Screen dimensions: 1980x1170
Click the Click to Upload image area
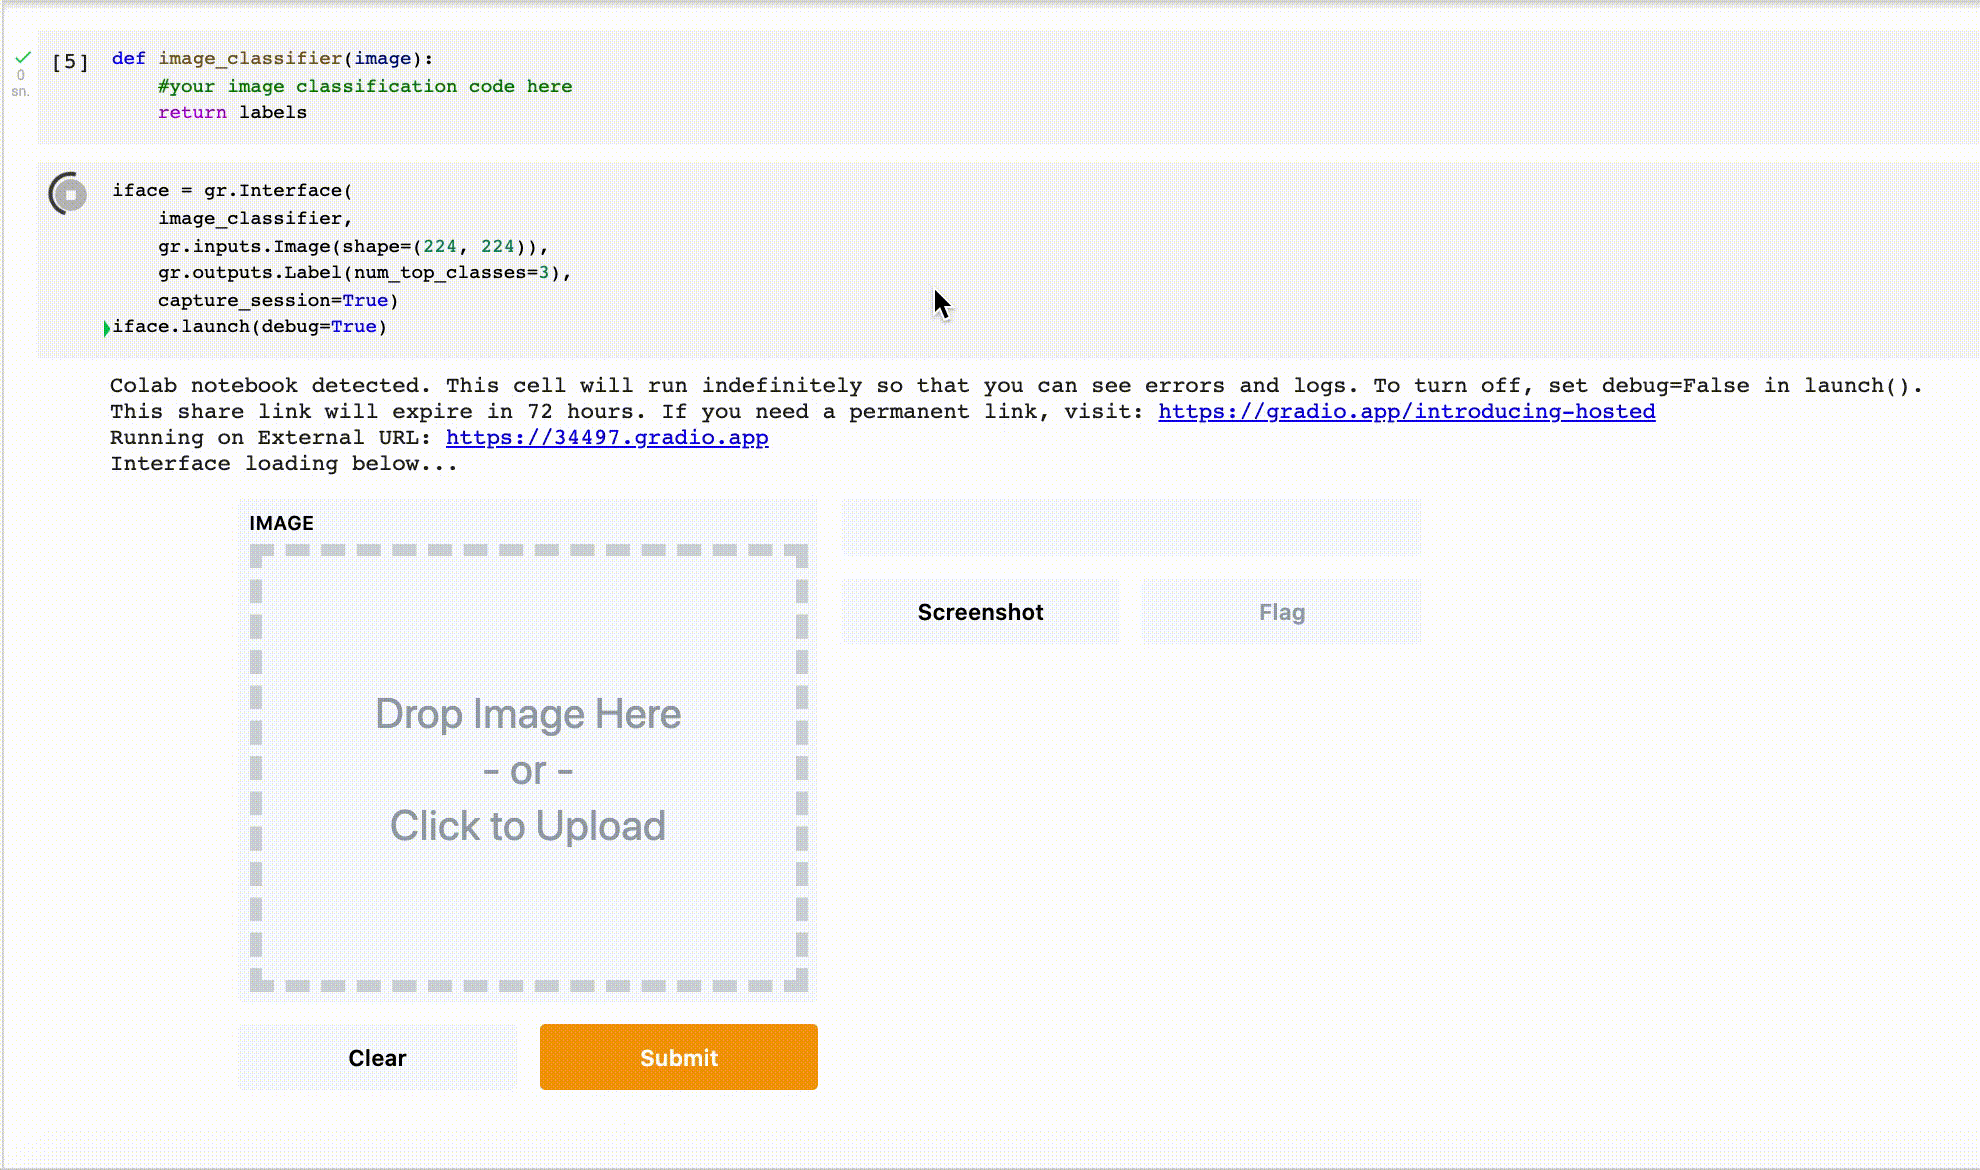tap(528, 826)
